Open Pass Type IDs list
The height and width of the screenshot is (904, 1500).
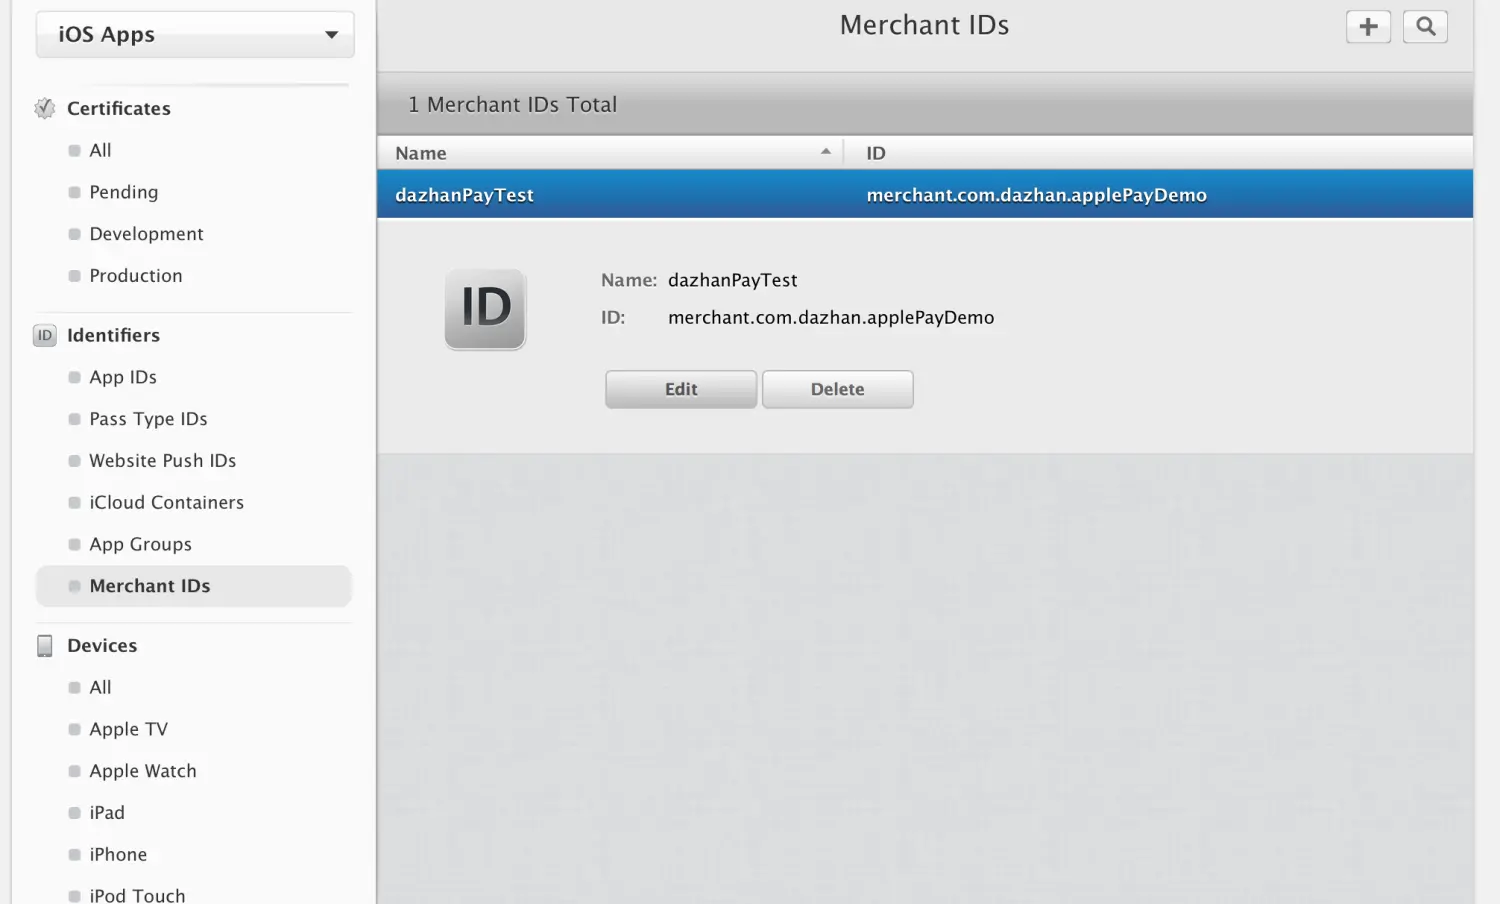pyautogui.click(x=148, y=419)
